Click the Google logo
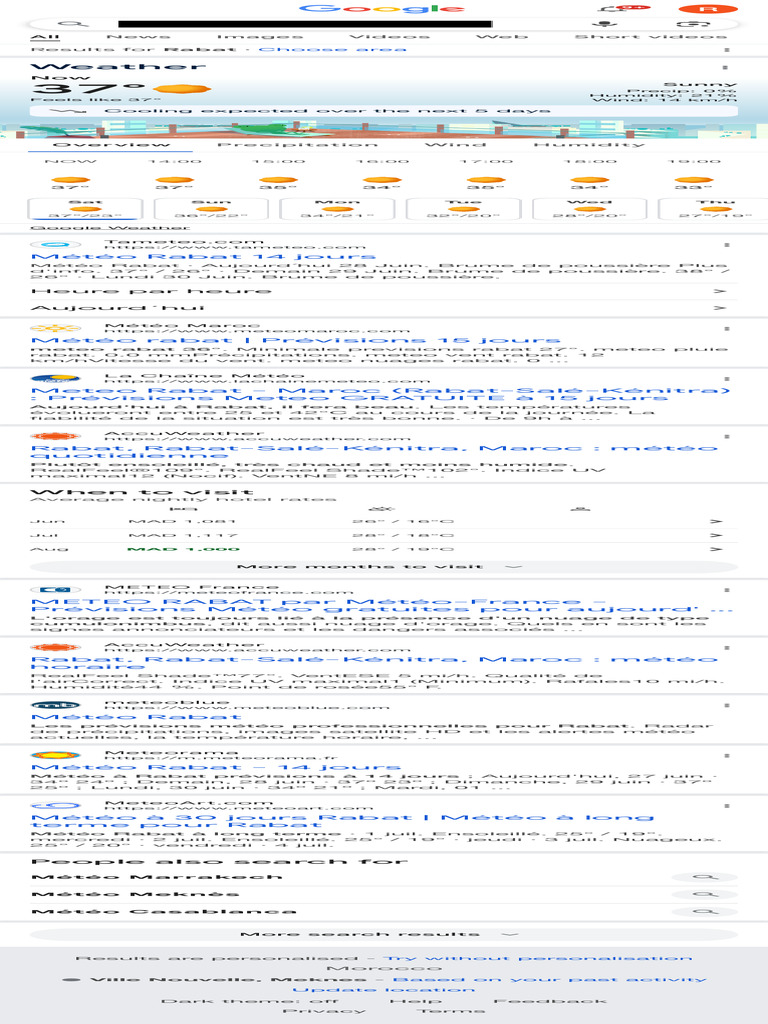Viewport: 768px width, 1024px height. (383, 8)
